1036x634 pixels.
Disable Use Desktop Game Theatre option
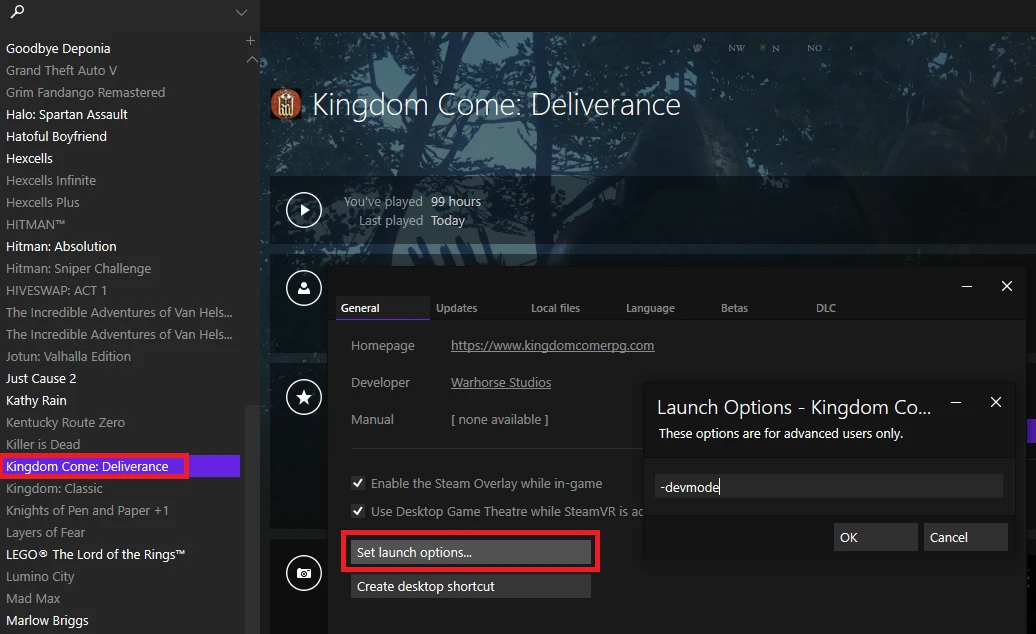pyautogui.click(x=357, y=511)
